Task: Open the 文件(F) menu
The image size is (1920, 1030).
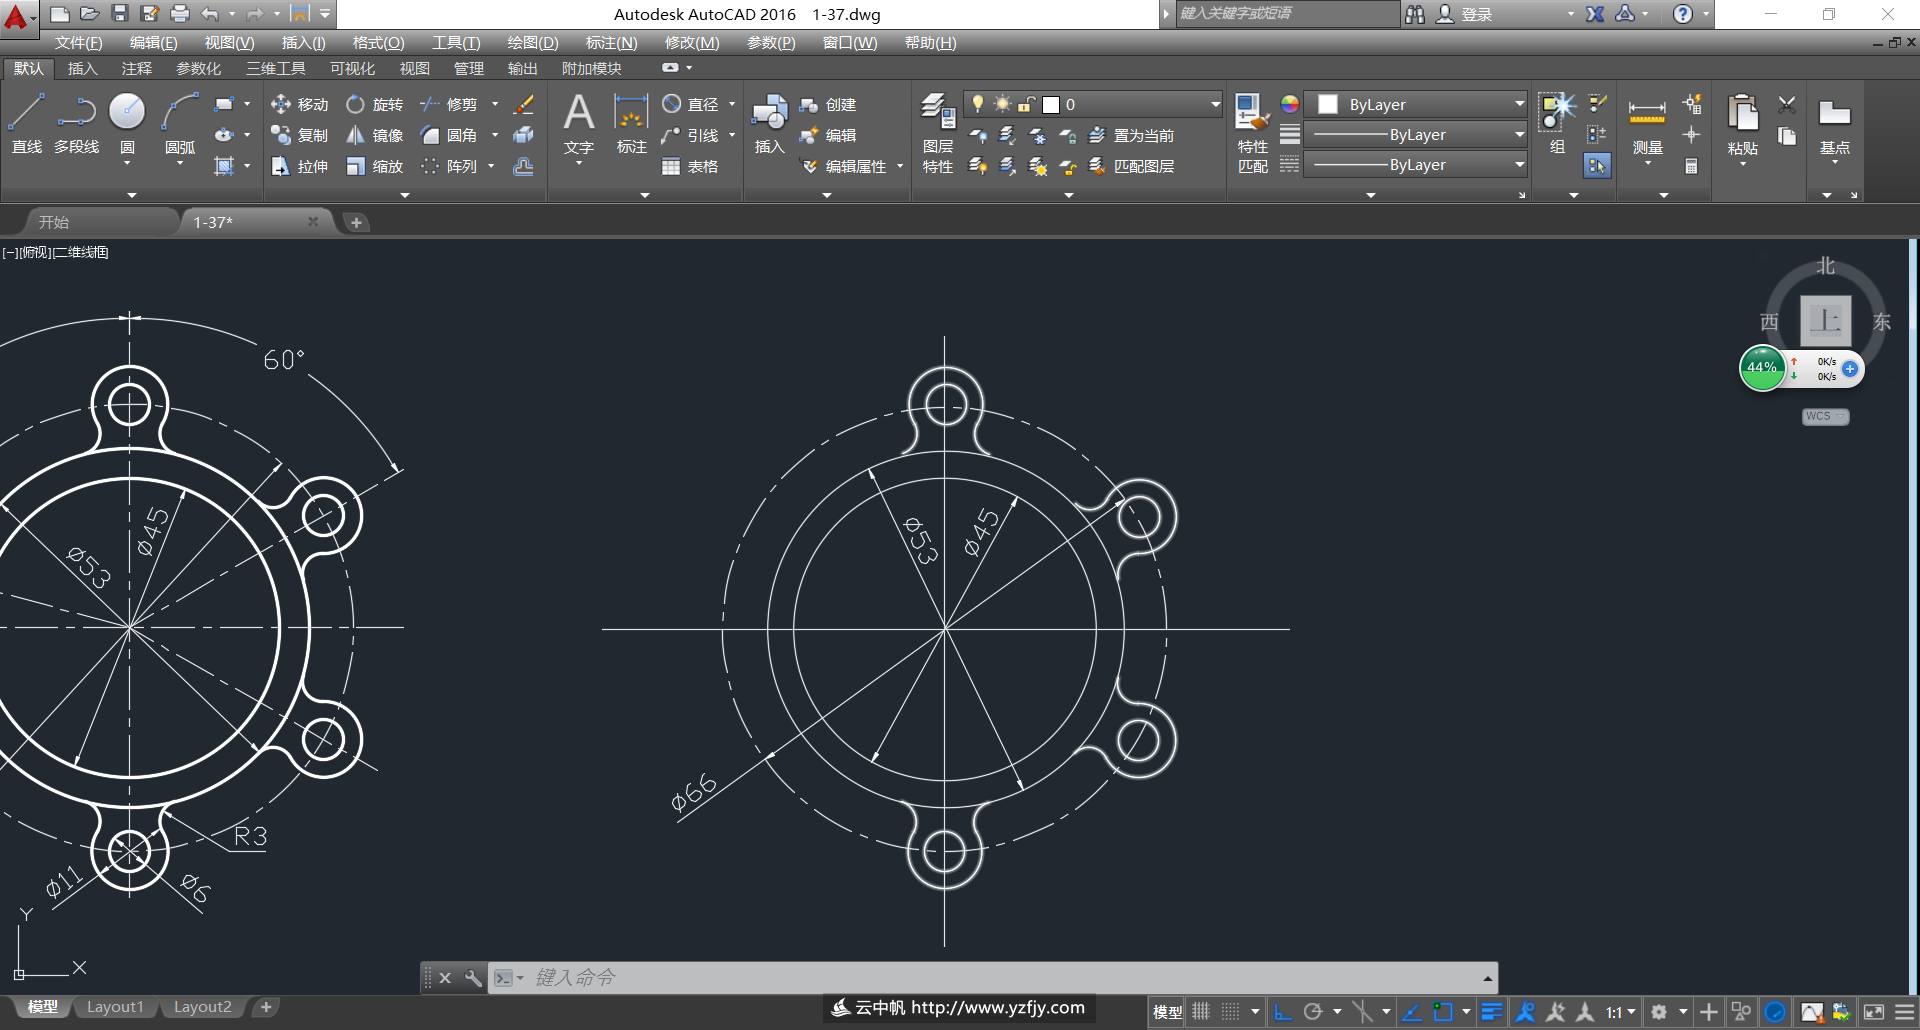Action: [78, 42]
